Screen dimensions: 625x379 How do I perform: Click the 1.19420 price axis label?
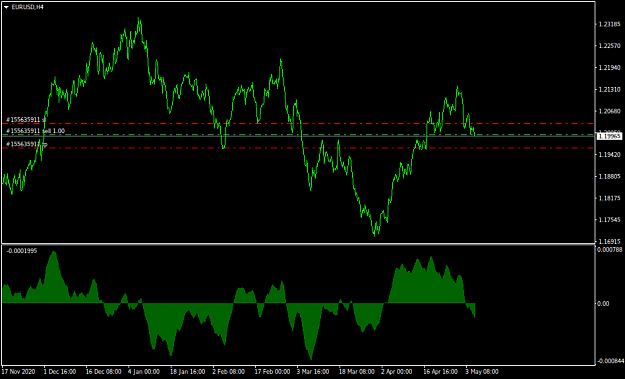[x=610, y=155]
